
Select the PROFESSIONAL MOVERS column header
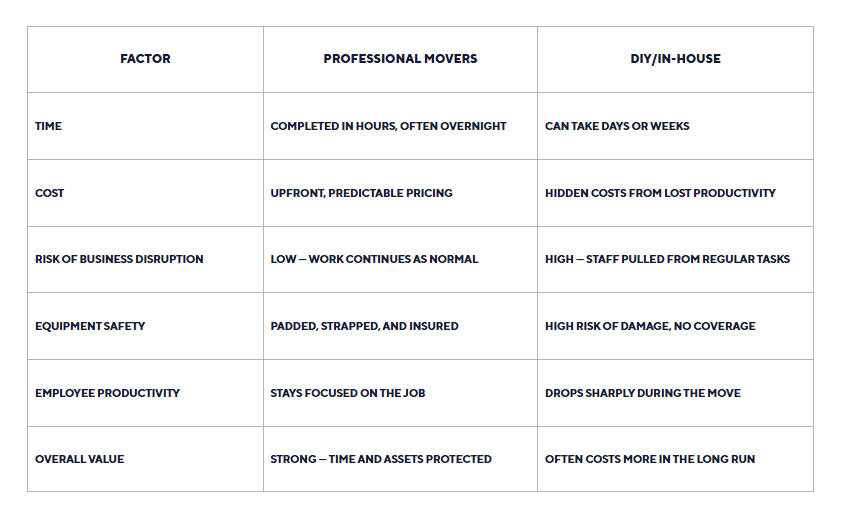click(400, 59)
